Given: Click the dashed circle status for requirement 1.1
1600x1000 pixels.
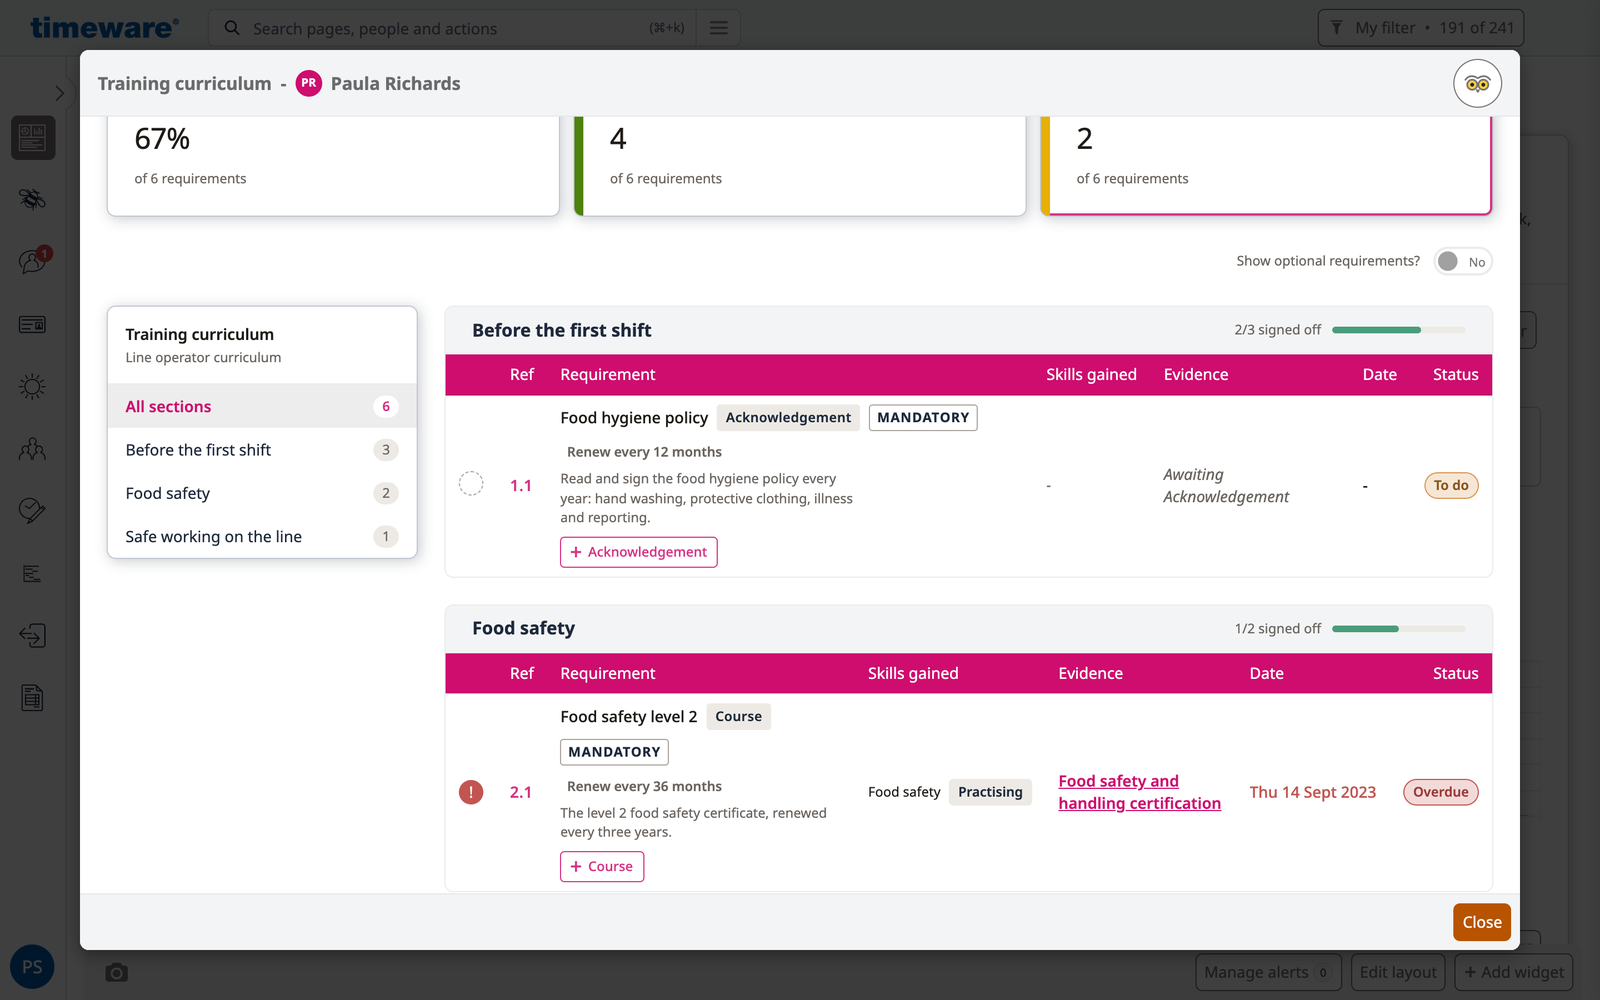Looking at the screenshot, I should 471,484.
